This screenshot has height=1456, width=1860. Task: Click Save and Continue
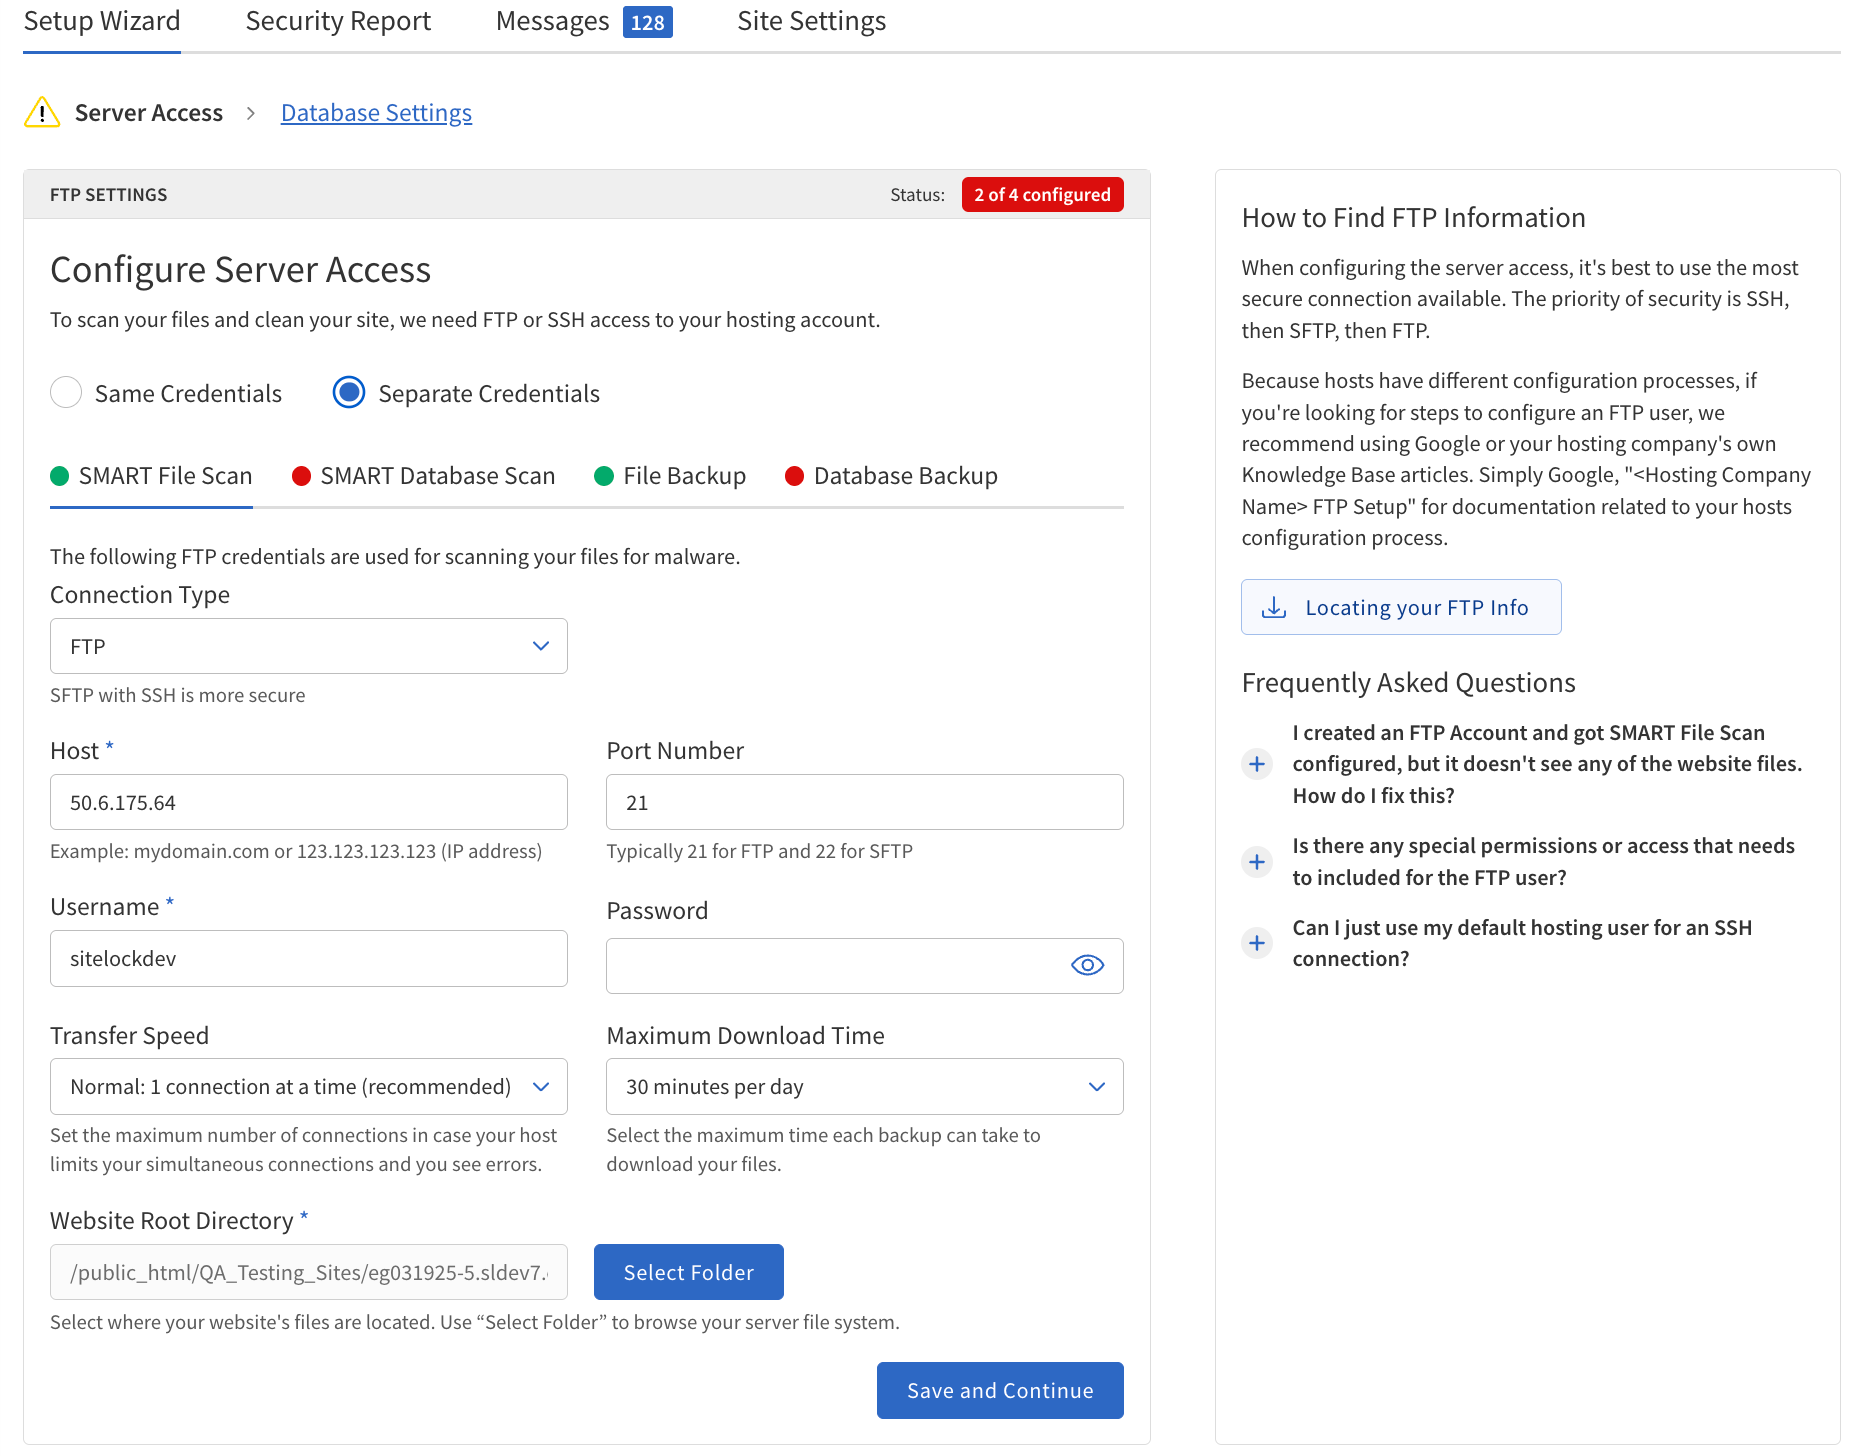click(1000, 1390)
